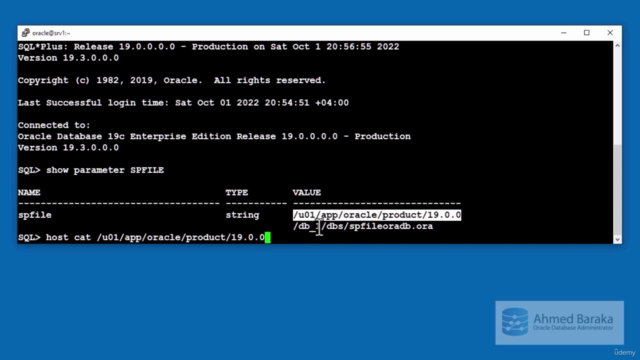Click the green cursor at command prompt
Image resolution: width=640 pixels, height=360 pixels.
(268, 238)
